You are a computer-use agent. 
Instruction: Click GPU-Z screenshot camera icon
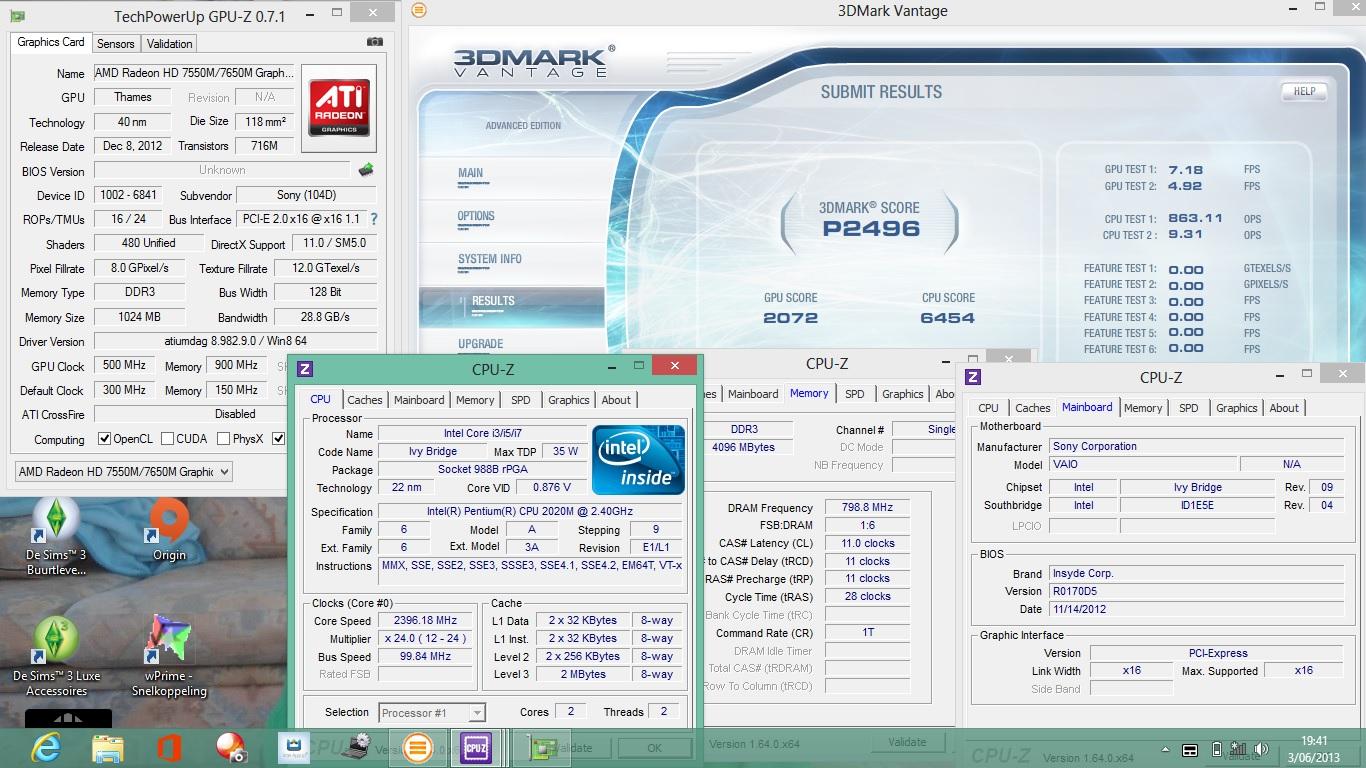[374, 42]
